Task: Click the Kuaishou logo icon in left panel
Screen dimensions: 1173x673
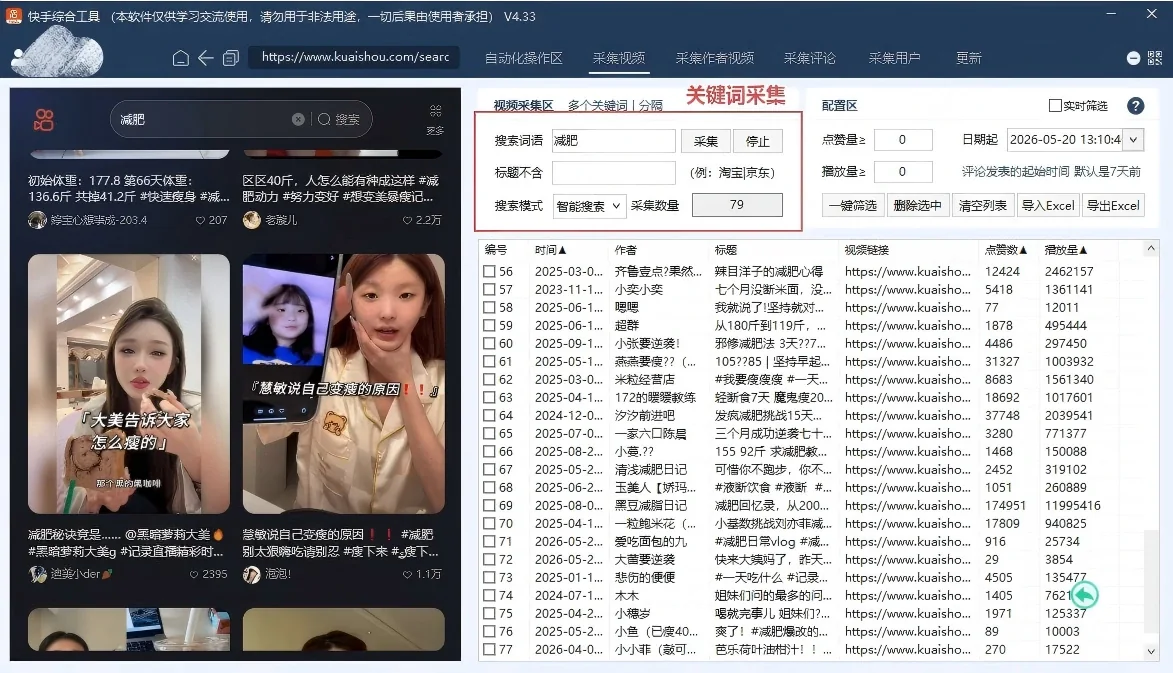Action: click(x=44, y=120)
